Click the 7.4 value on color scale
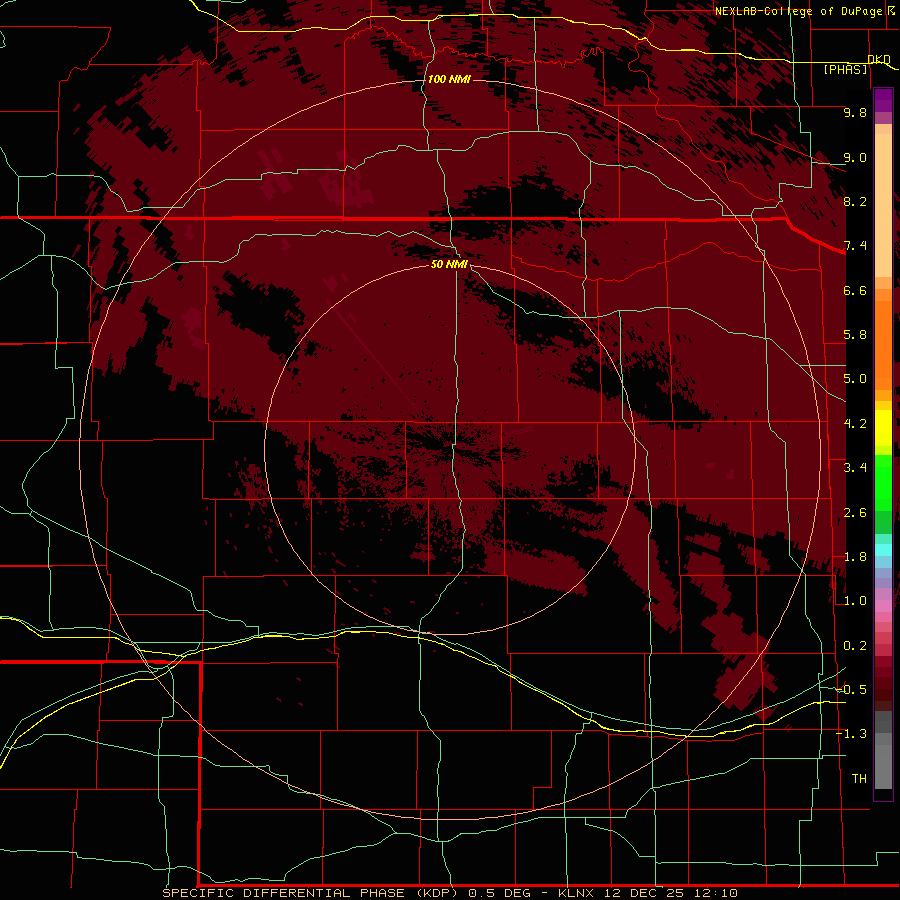The width and height of the screenshot is (900, 900). (855, 246)
